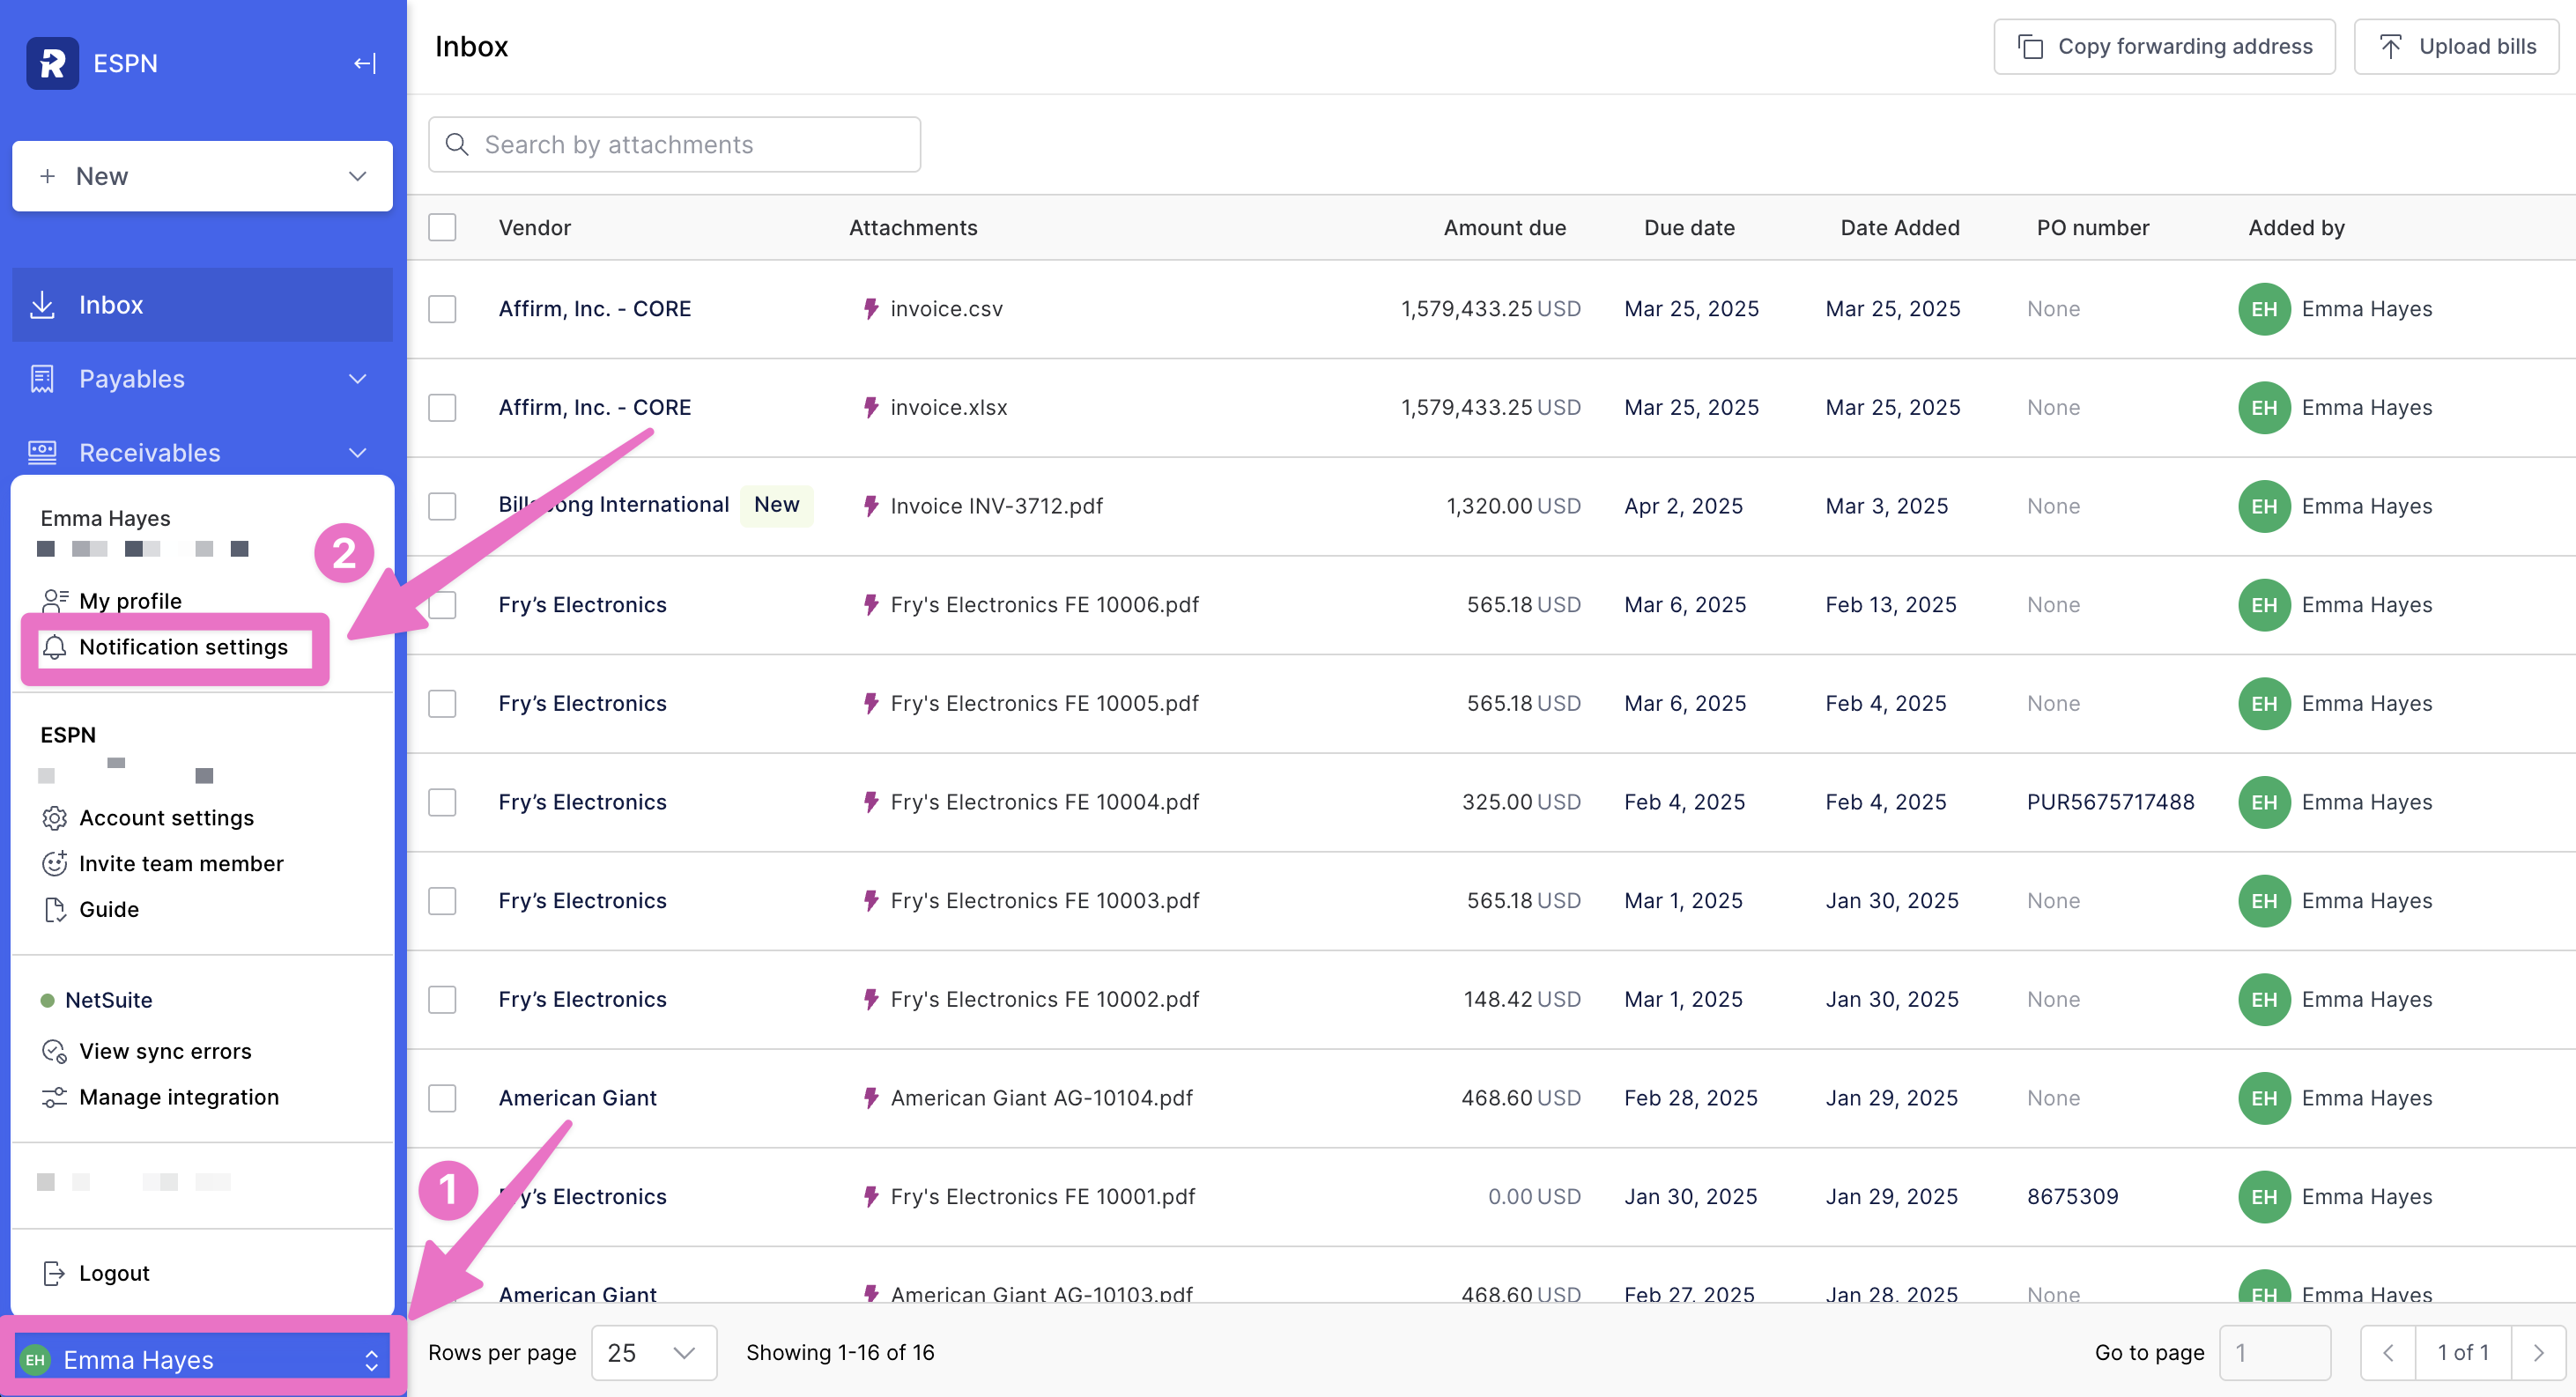Open Billabong International vendor link
Screen dimensions: 2576x1397
(x=614, y=505)
